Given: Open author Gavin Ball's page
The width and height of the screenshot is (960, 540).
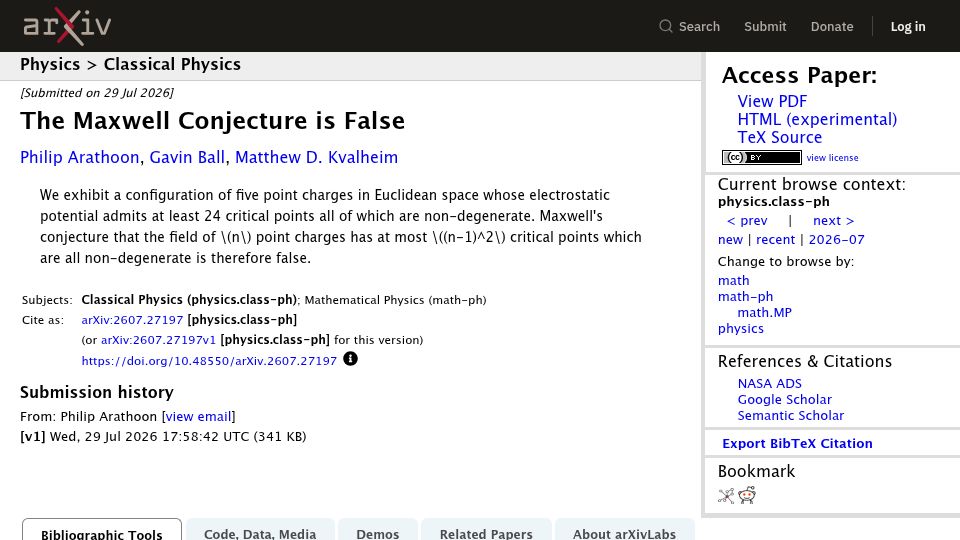Looking at the screenshot, I should [x=187, y=157].
